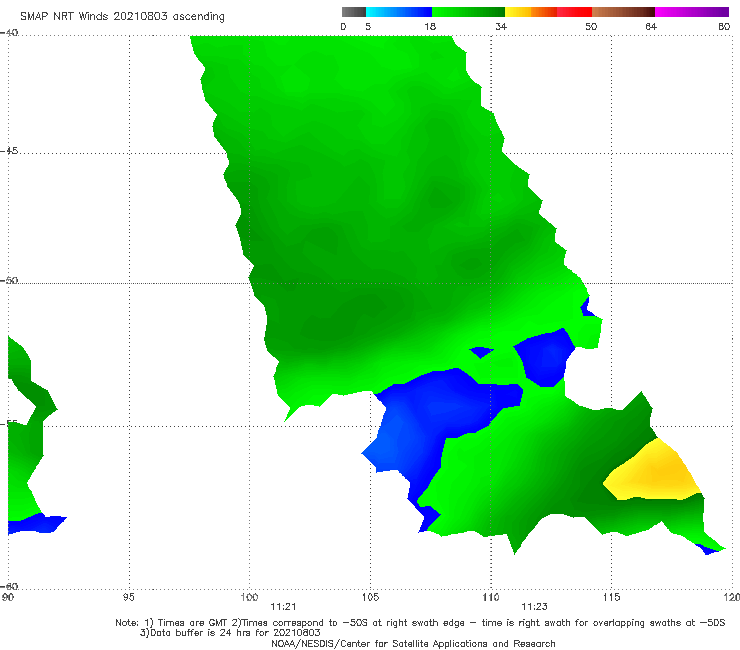
Task: Click the color bar label '50'
Action: 591,26
